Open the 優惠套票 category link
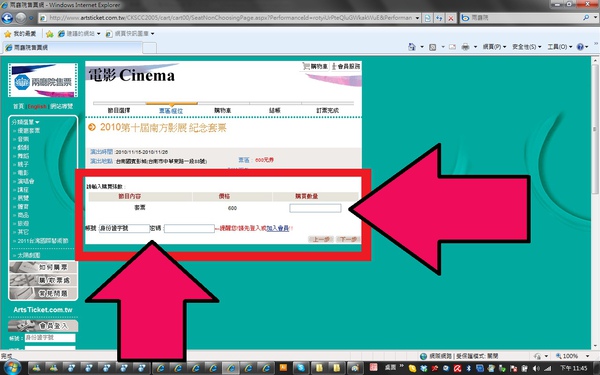 coord(29,130)
